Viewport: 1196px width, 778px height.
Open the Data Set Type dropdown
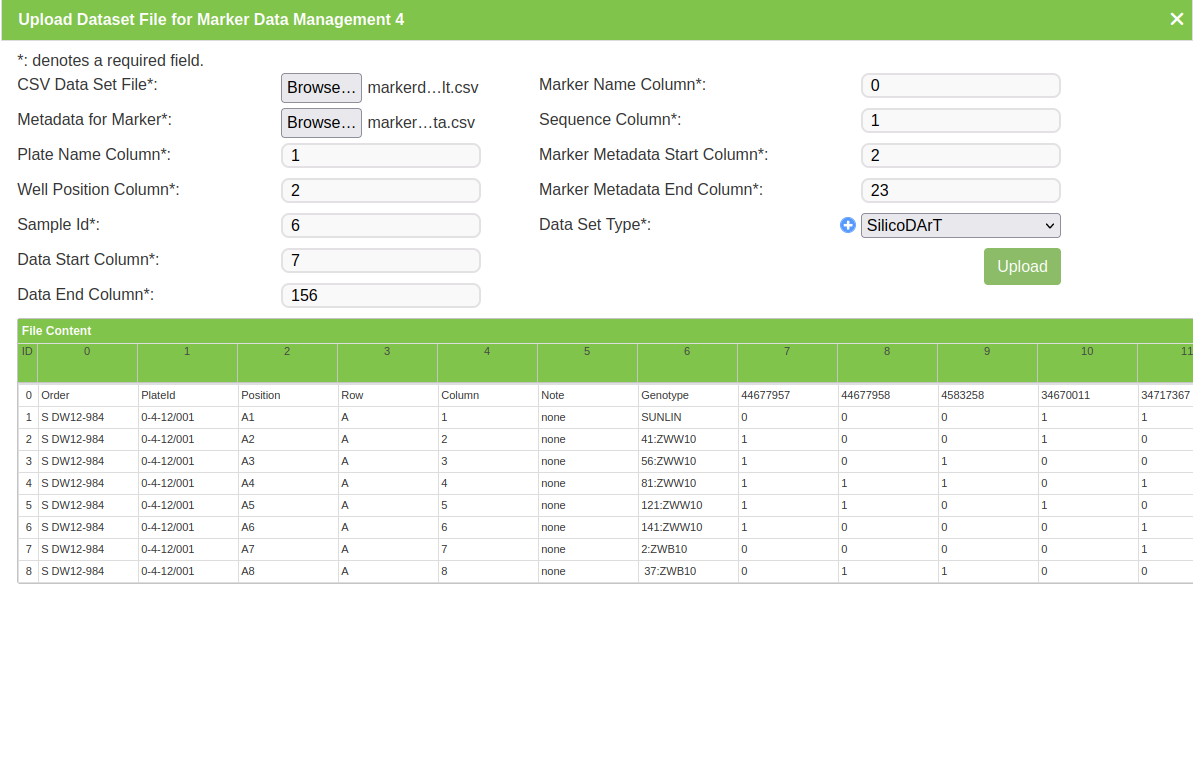pyautogui.click(x=960, y=226)
